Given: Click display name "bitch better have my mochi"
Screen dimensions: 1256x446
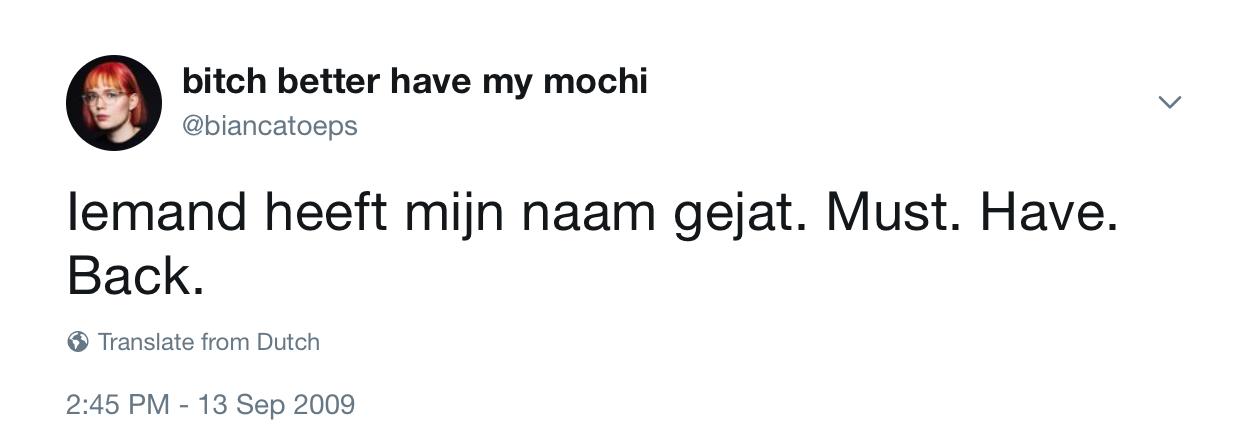Looking at the screenshot, I should [414, 82].
